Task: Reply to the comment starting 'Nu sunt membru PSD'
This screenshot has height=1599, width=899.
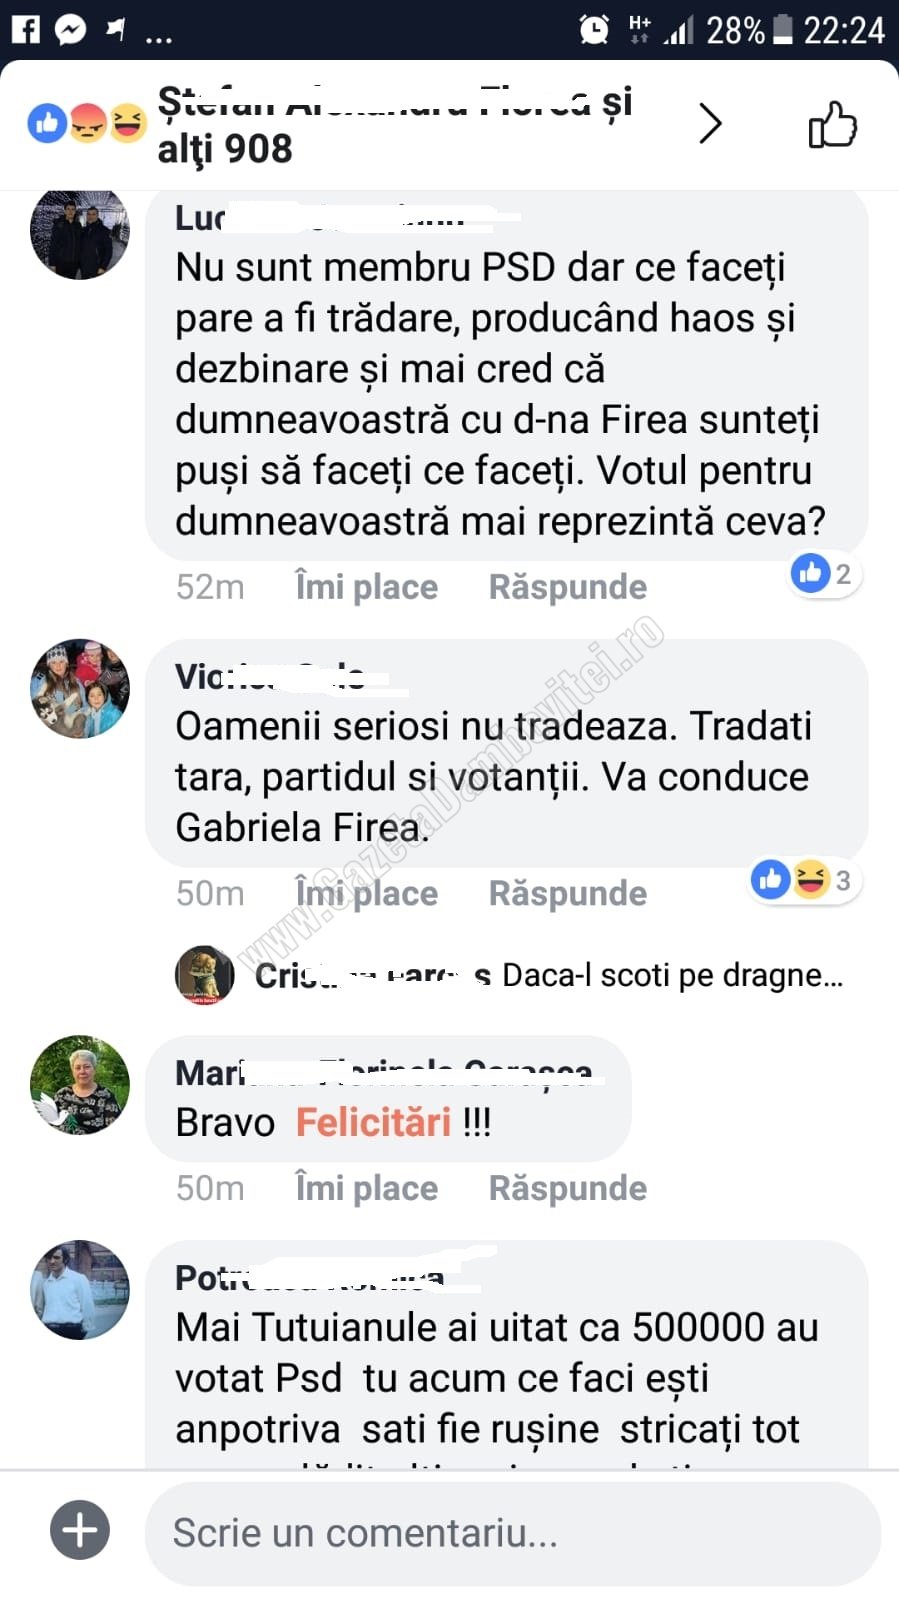Action: tap(567, 587)
